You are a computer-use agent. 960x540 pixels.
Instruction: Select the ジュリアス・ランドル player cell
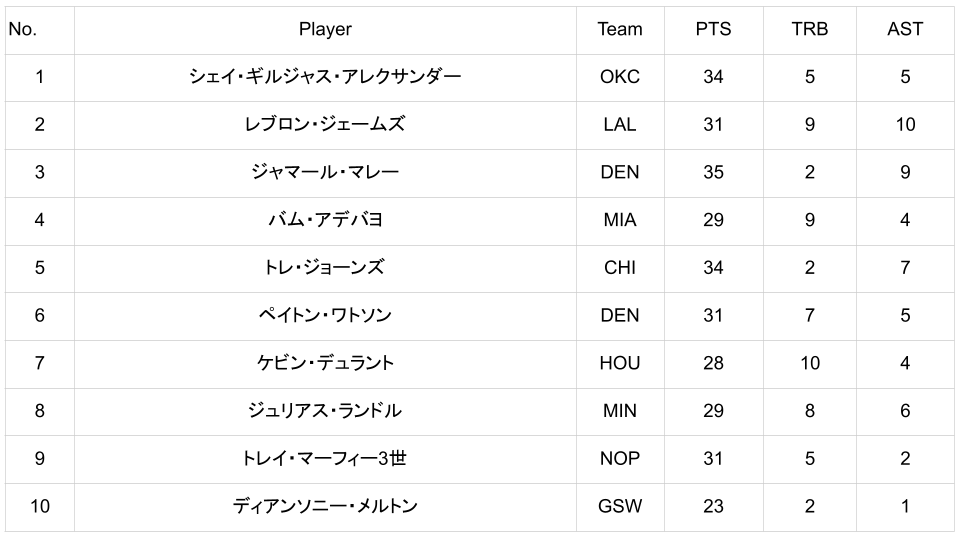tap(325, 411)
